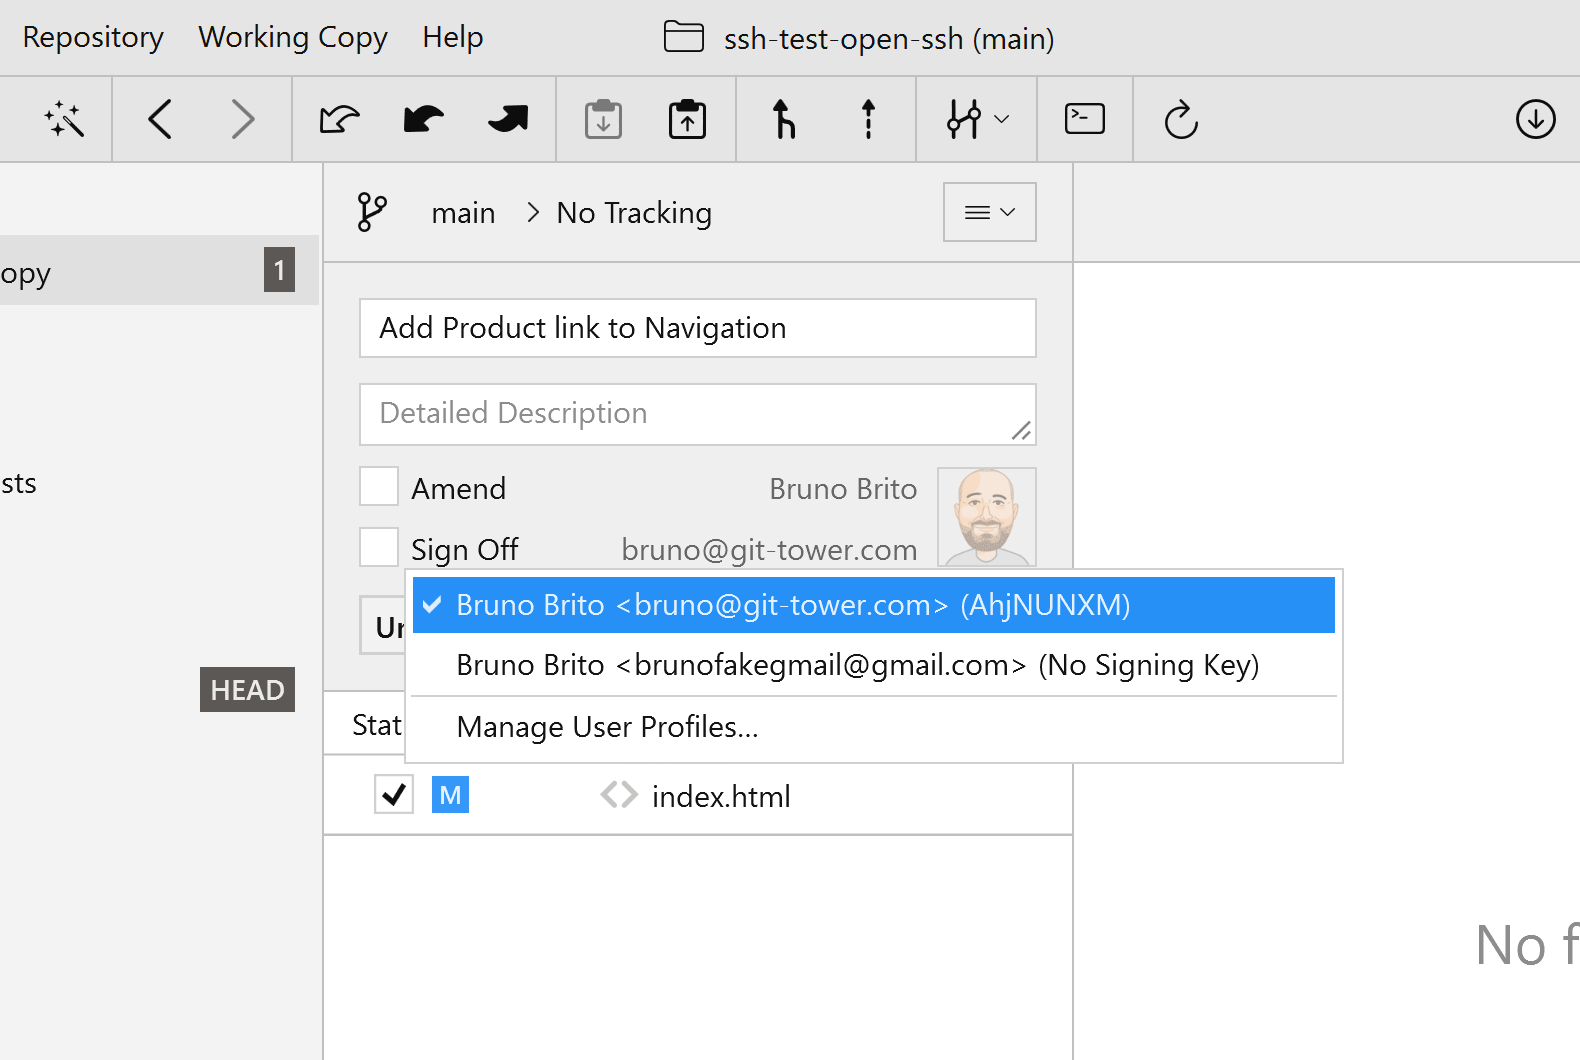Image resolution: width=1580 pixels, height=1060 pixels.
Task: Open the Git Flow dropdown in toolbar
Action: [977, 120]
